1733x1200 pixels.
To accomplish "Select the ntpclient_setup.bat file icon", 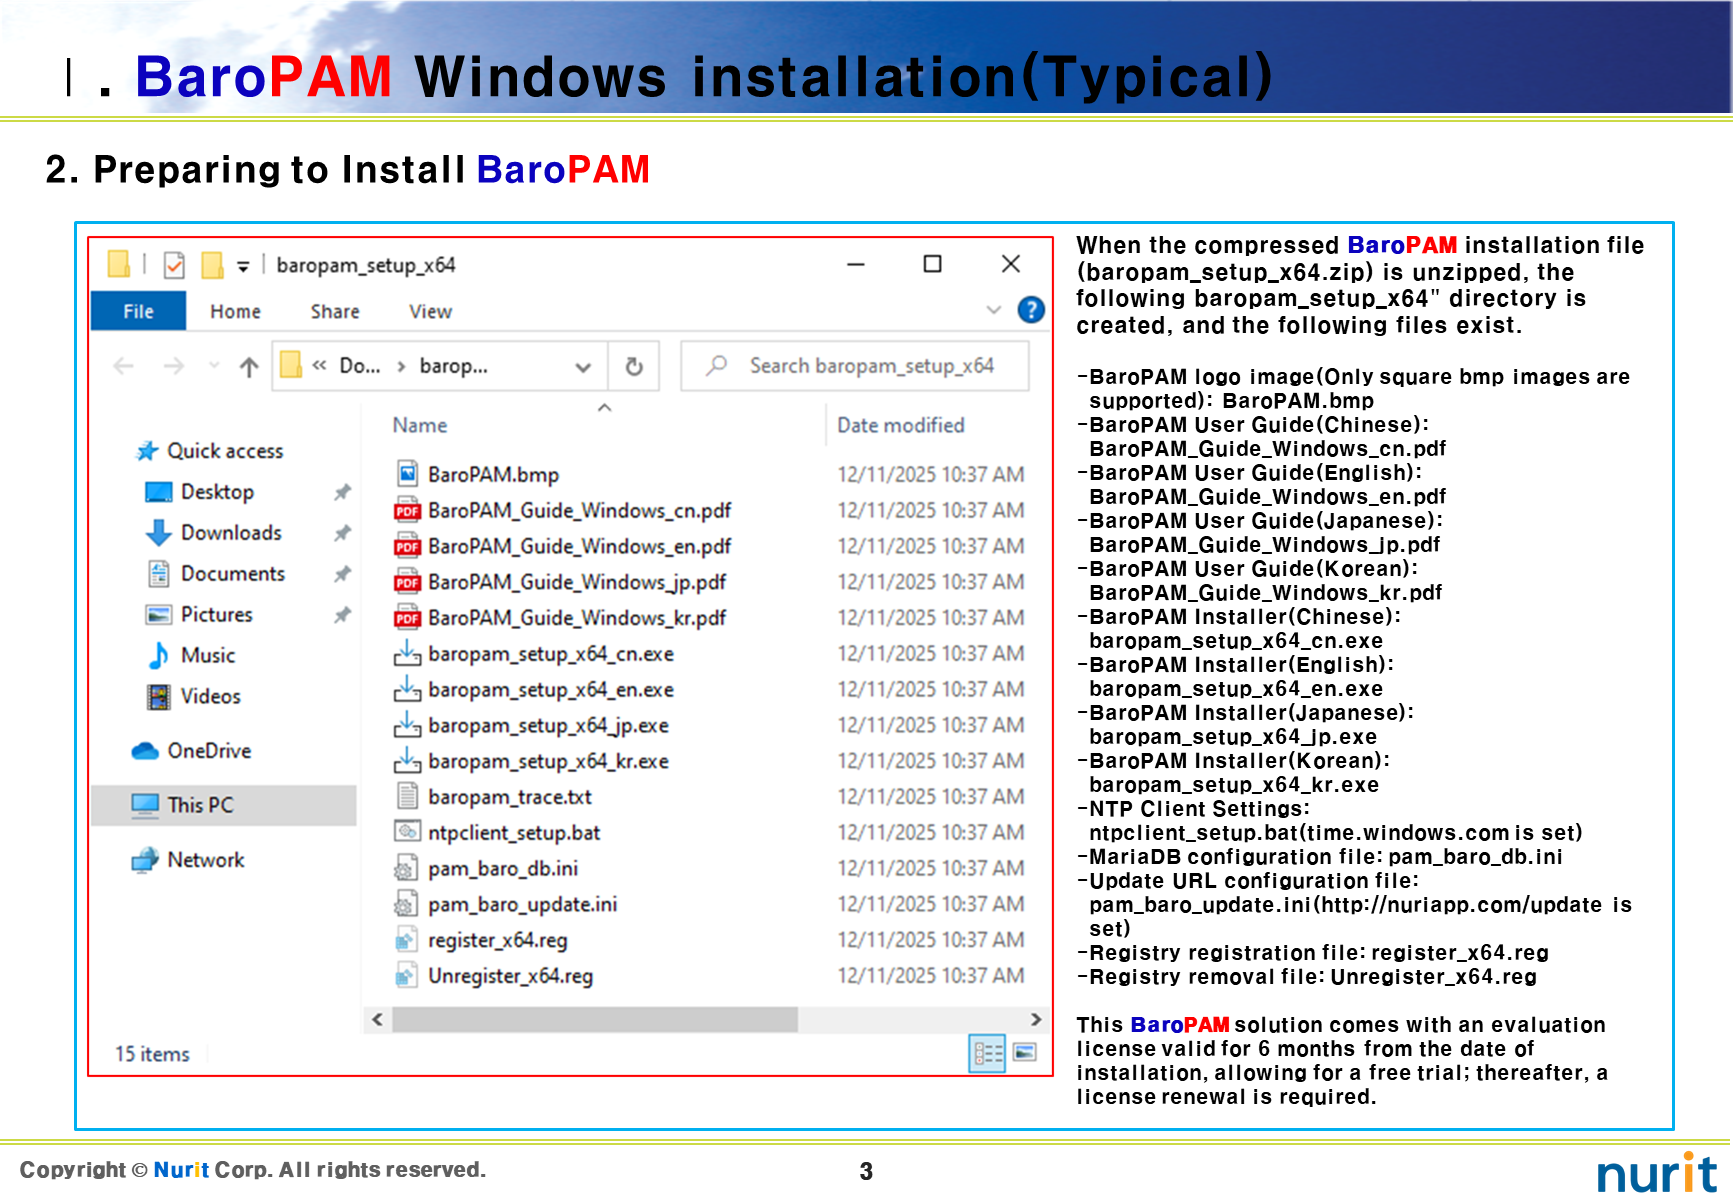I will point(407,833).
